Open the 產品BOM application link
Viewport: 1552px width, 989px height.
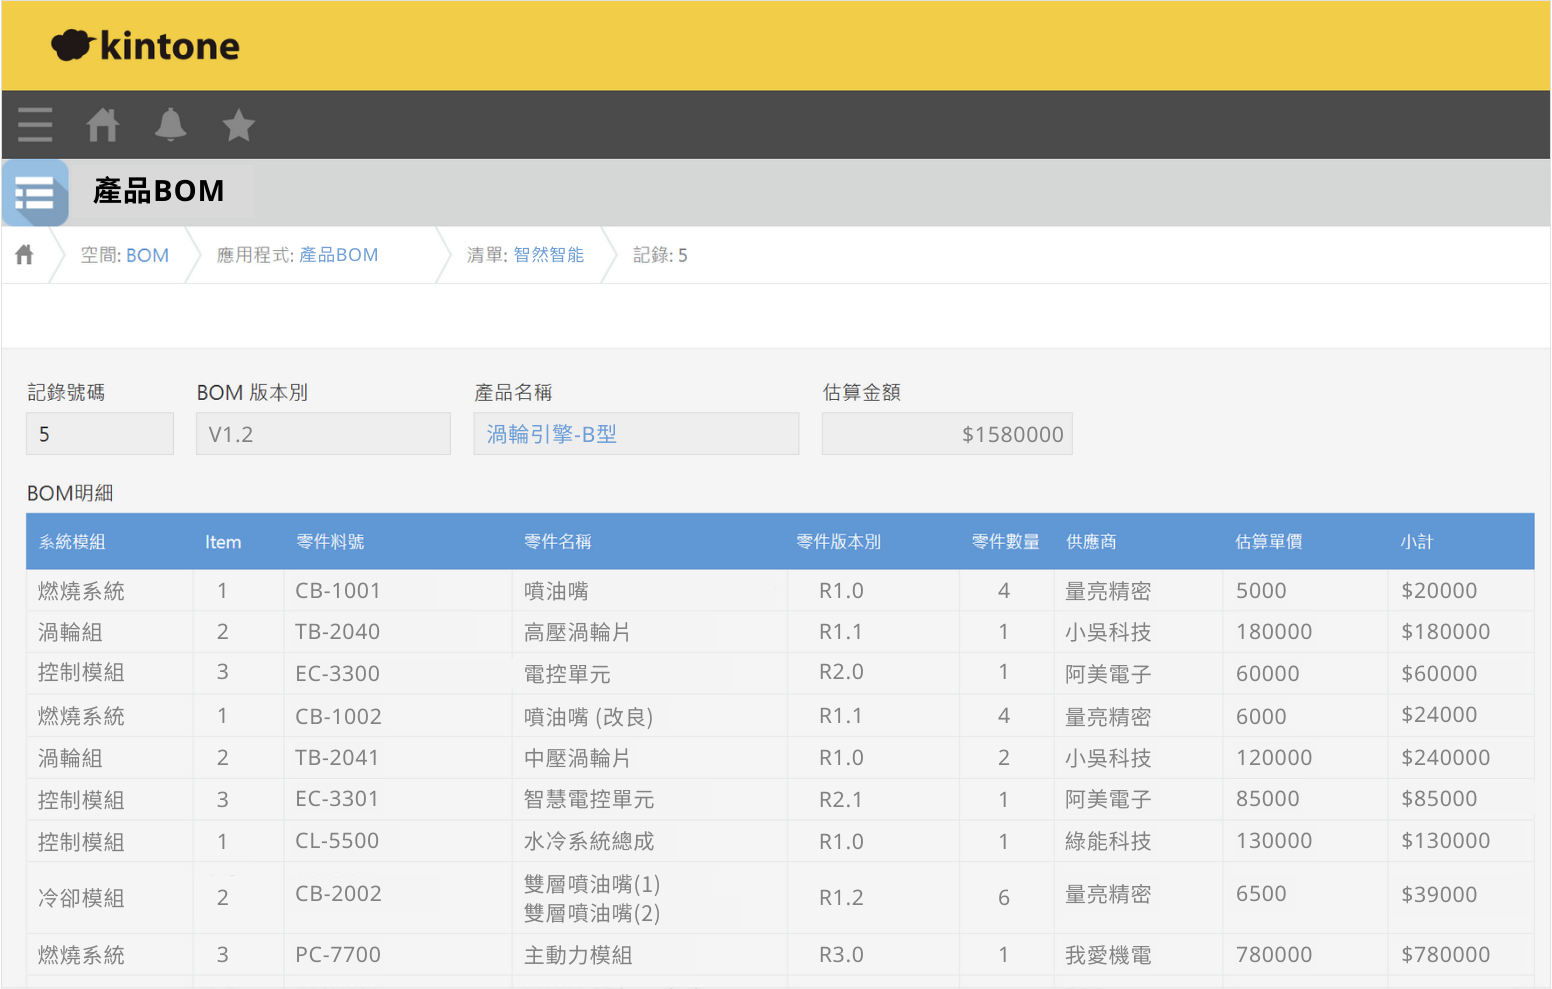338,255
